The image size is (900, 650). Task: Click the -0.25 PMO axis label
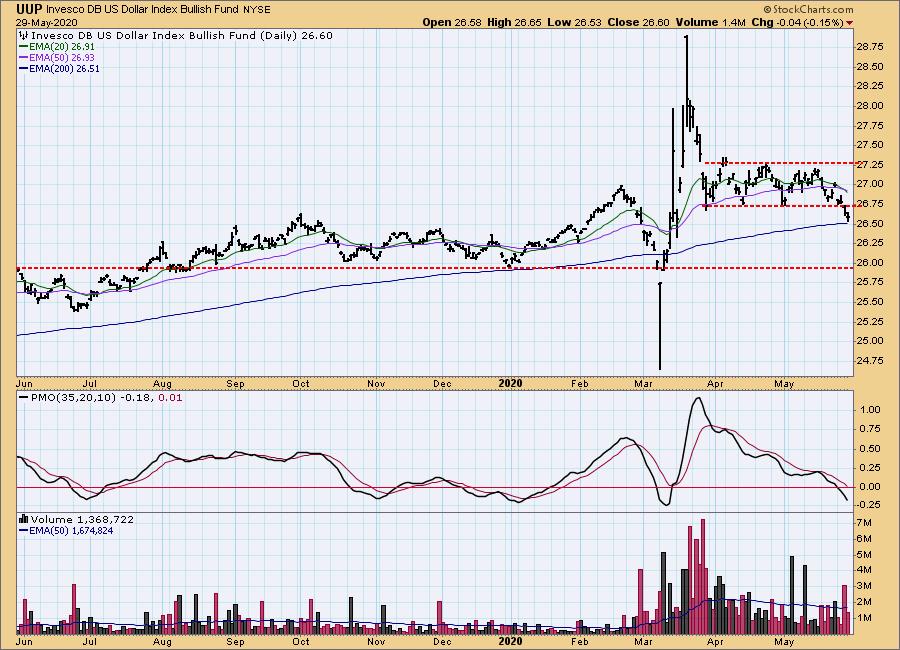coord(868,504)
